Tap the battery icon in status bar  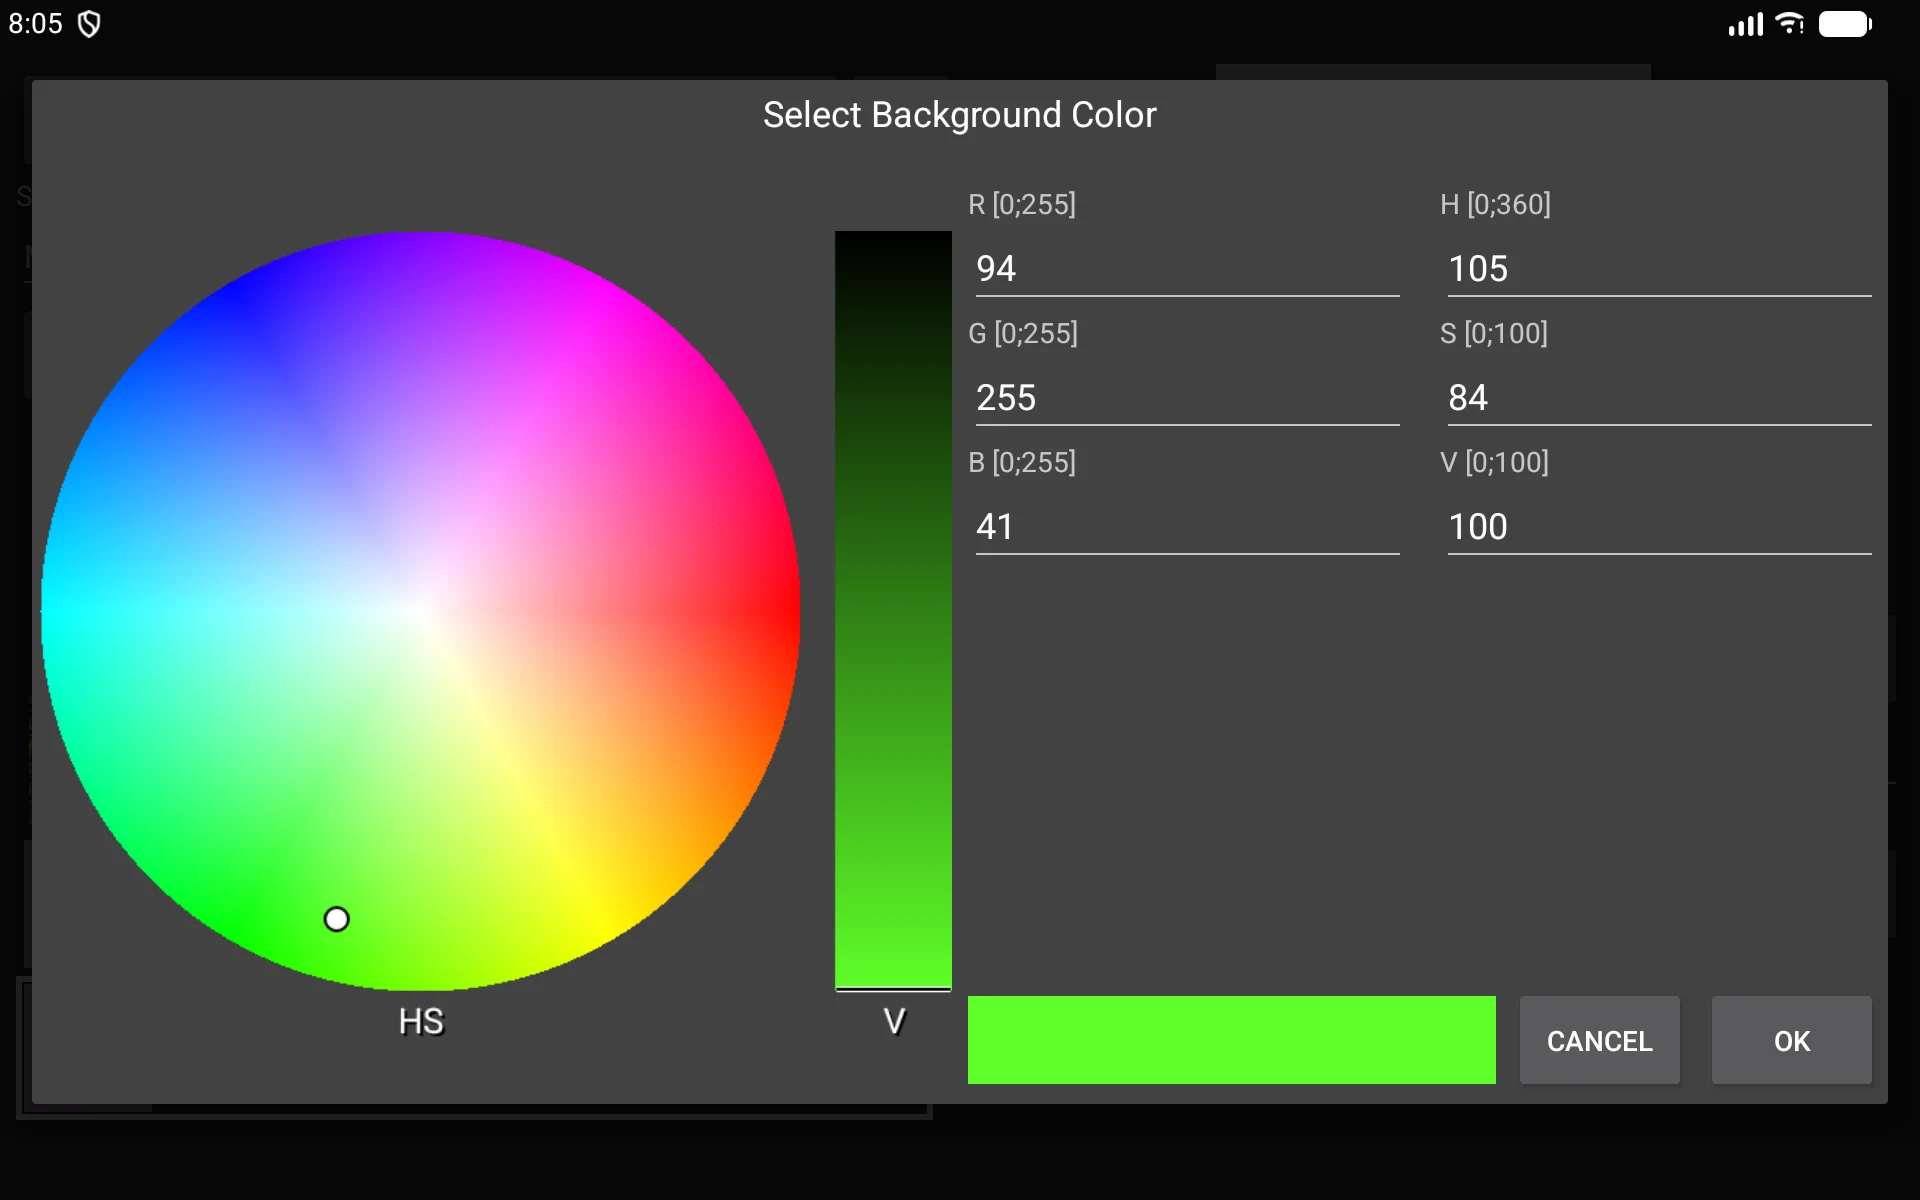pyautogui.click(x=1845, y=24)
